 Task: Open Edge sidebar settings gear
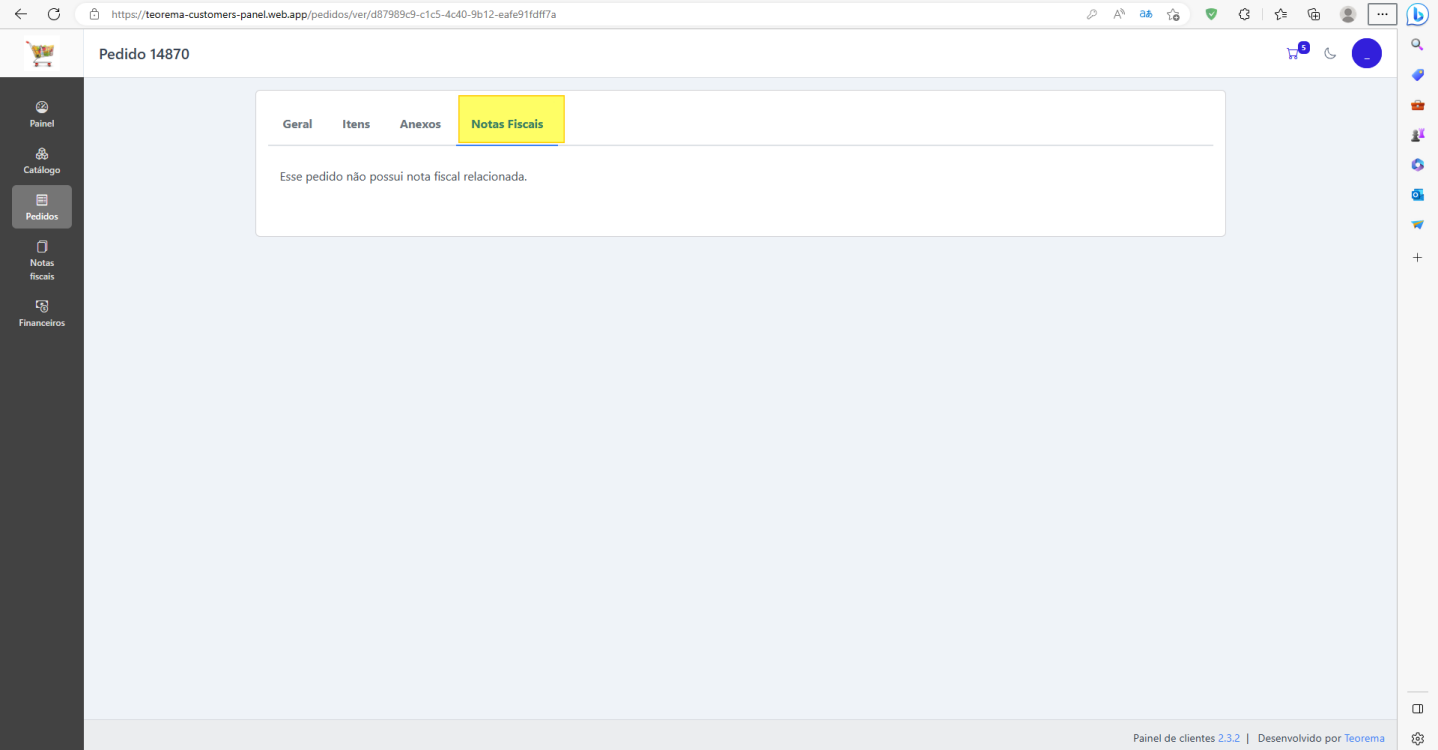[1417, 739]
